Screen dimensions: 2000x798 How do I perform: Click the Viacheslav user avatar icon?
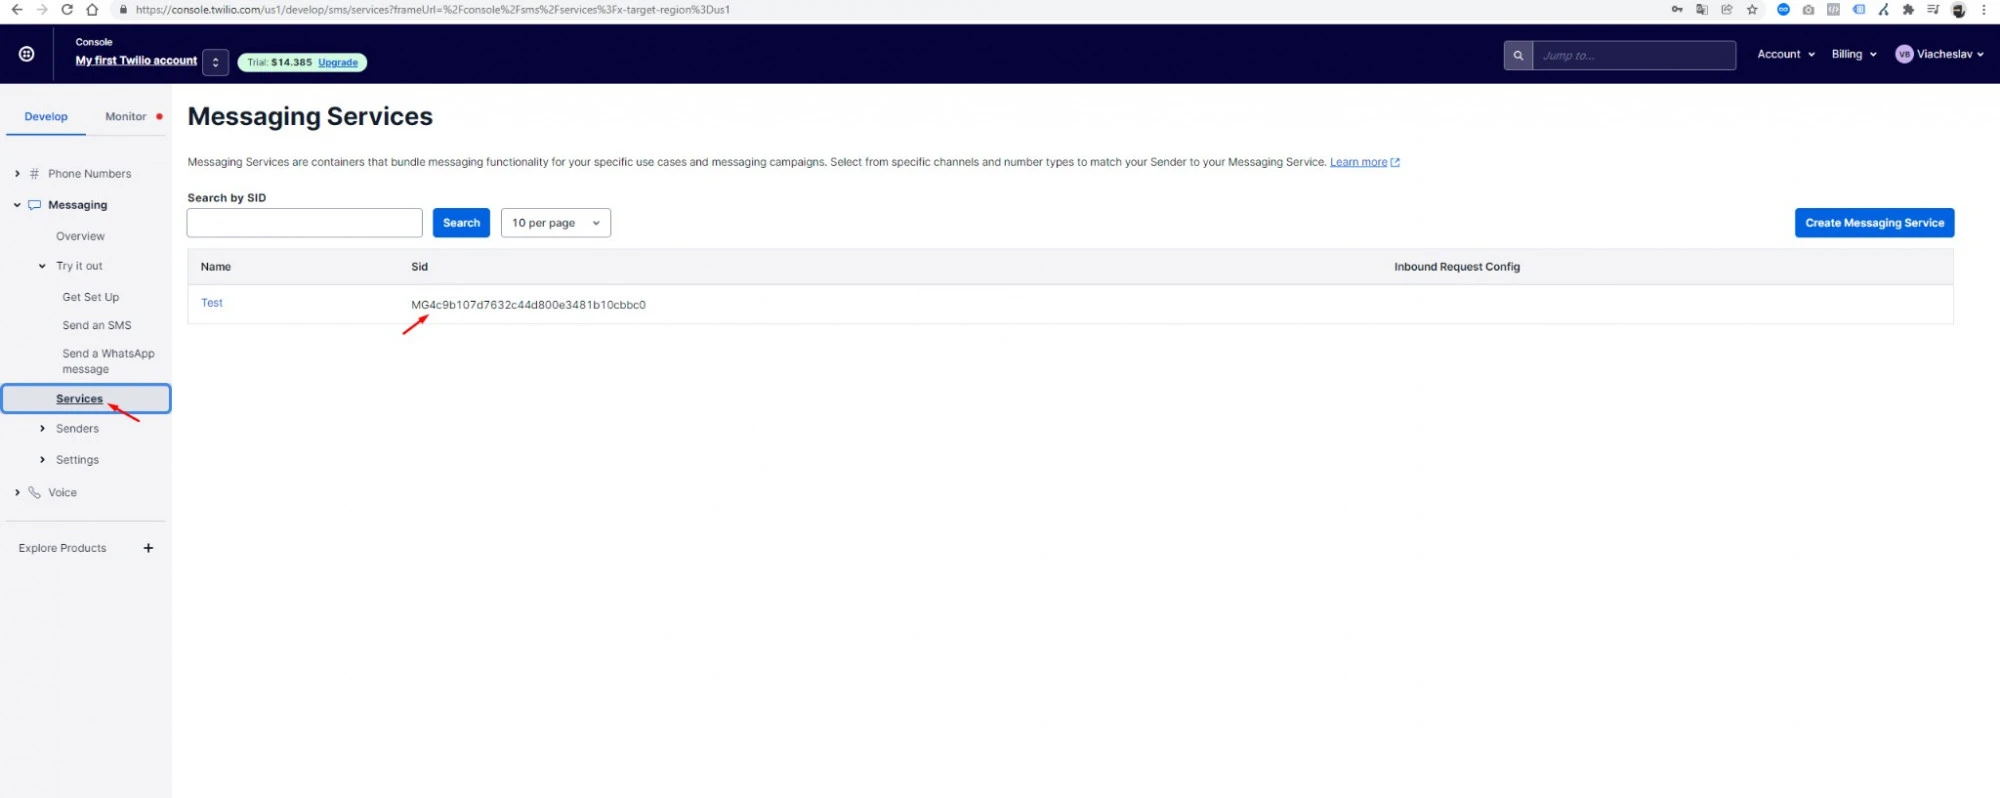coord(1904,55)
